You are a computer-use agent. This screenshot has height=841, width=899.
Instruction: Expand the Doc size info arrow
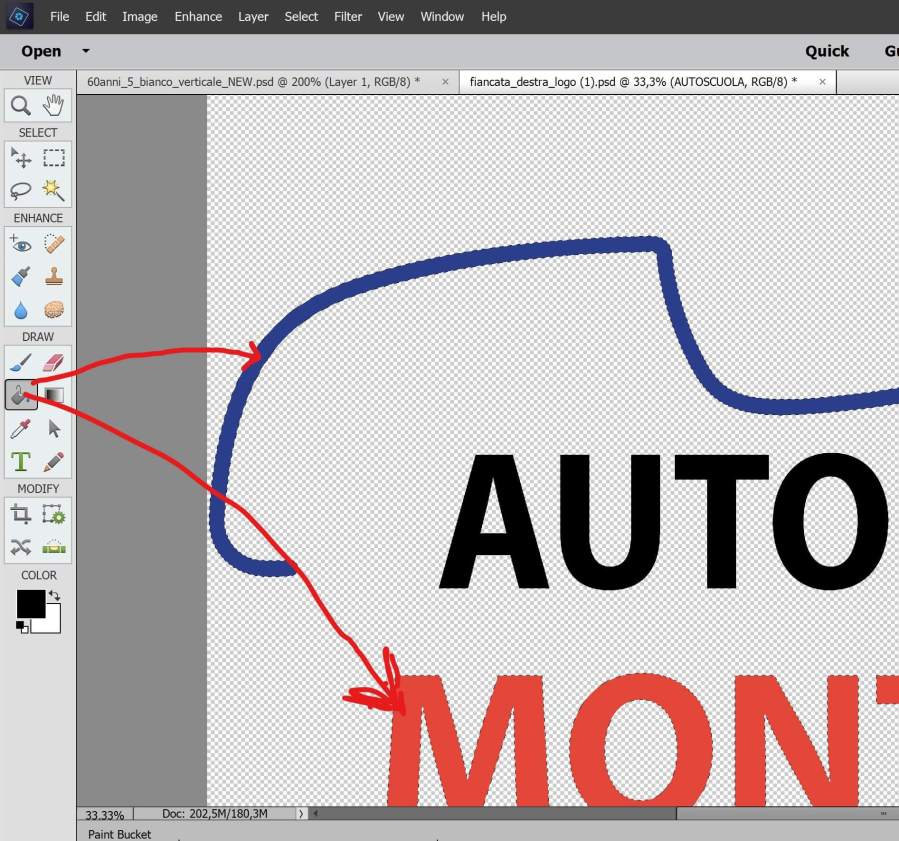[301, 814]
